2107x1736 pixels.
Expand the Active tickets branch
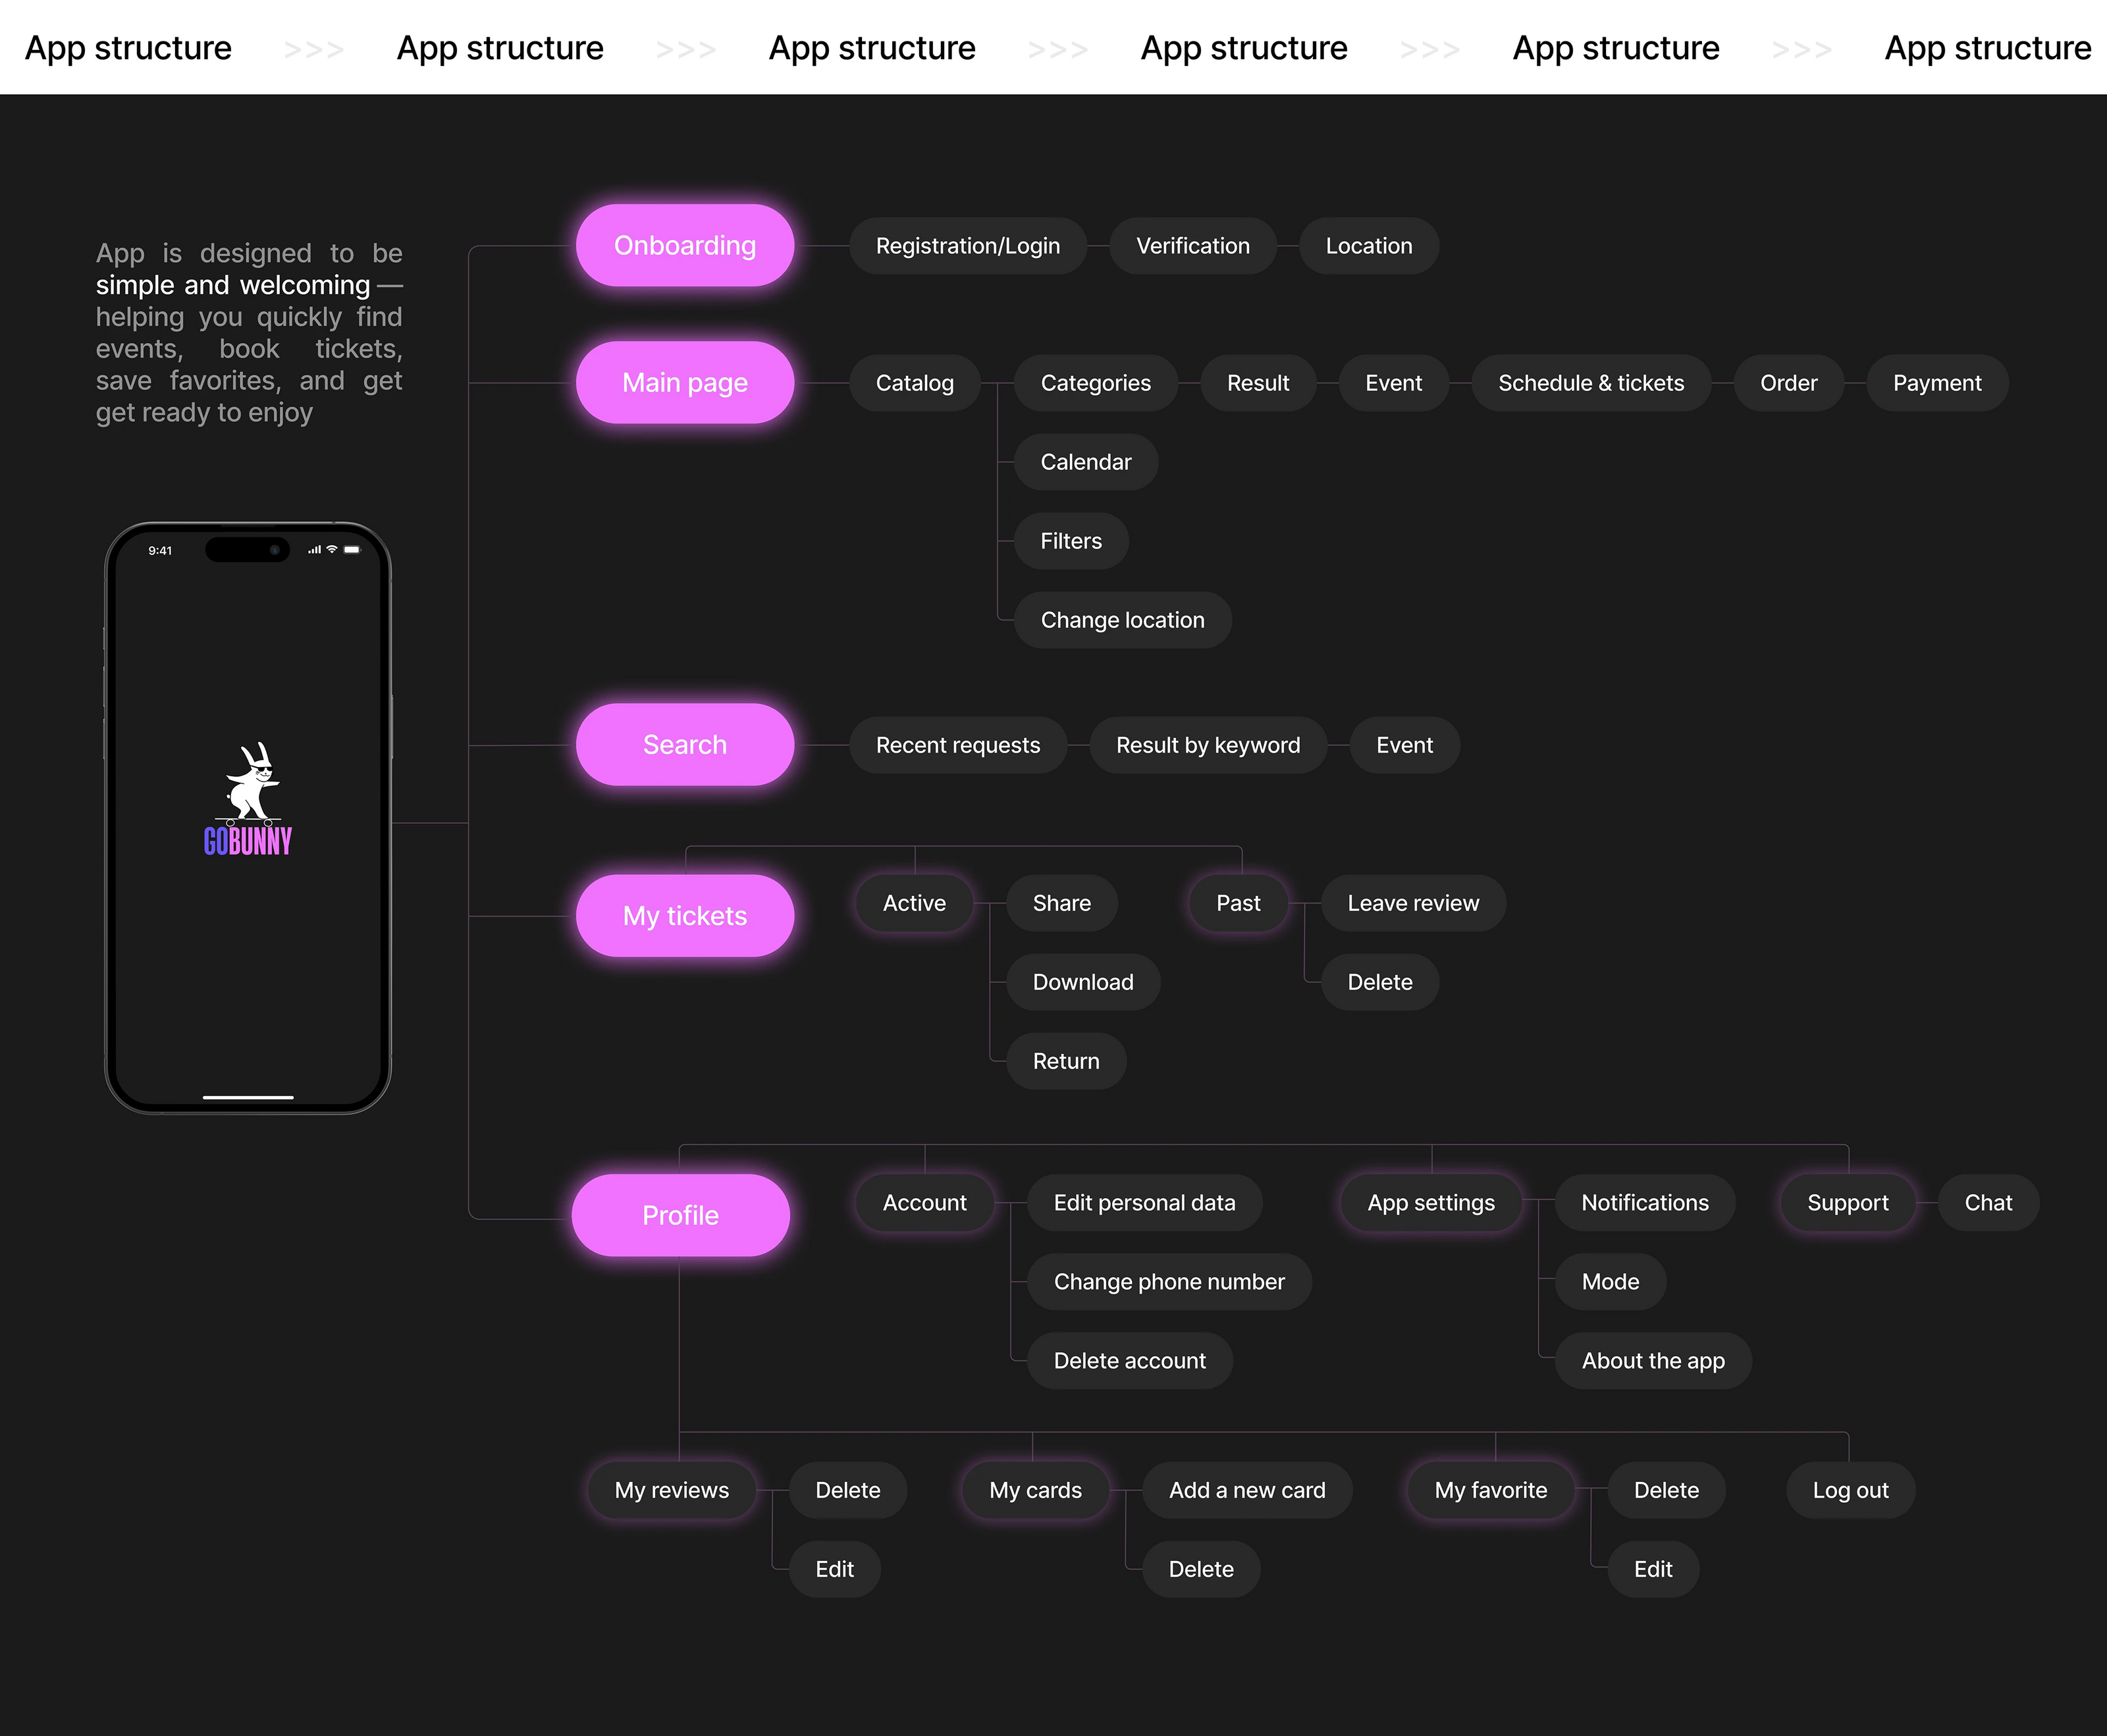[x=914, y=903]
